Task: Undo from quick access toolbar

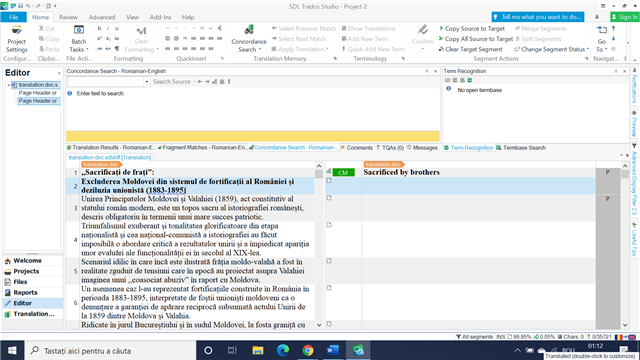Action: (x=28, y=6)
